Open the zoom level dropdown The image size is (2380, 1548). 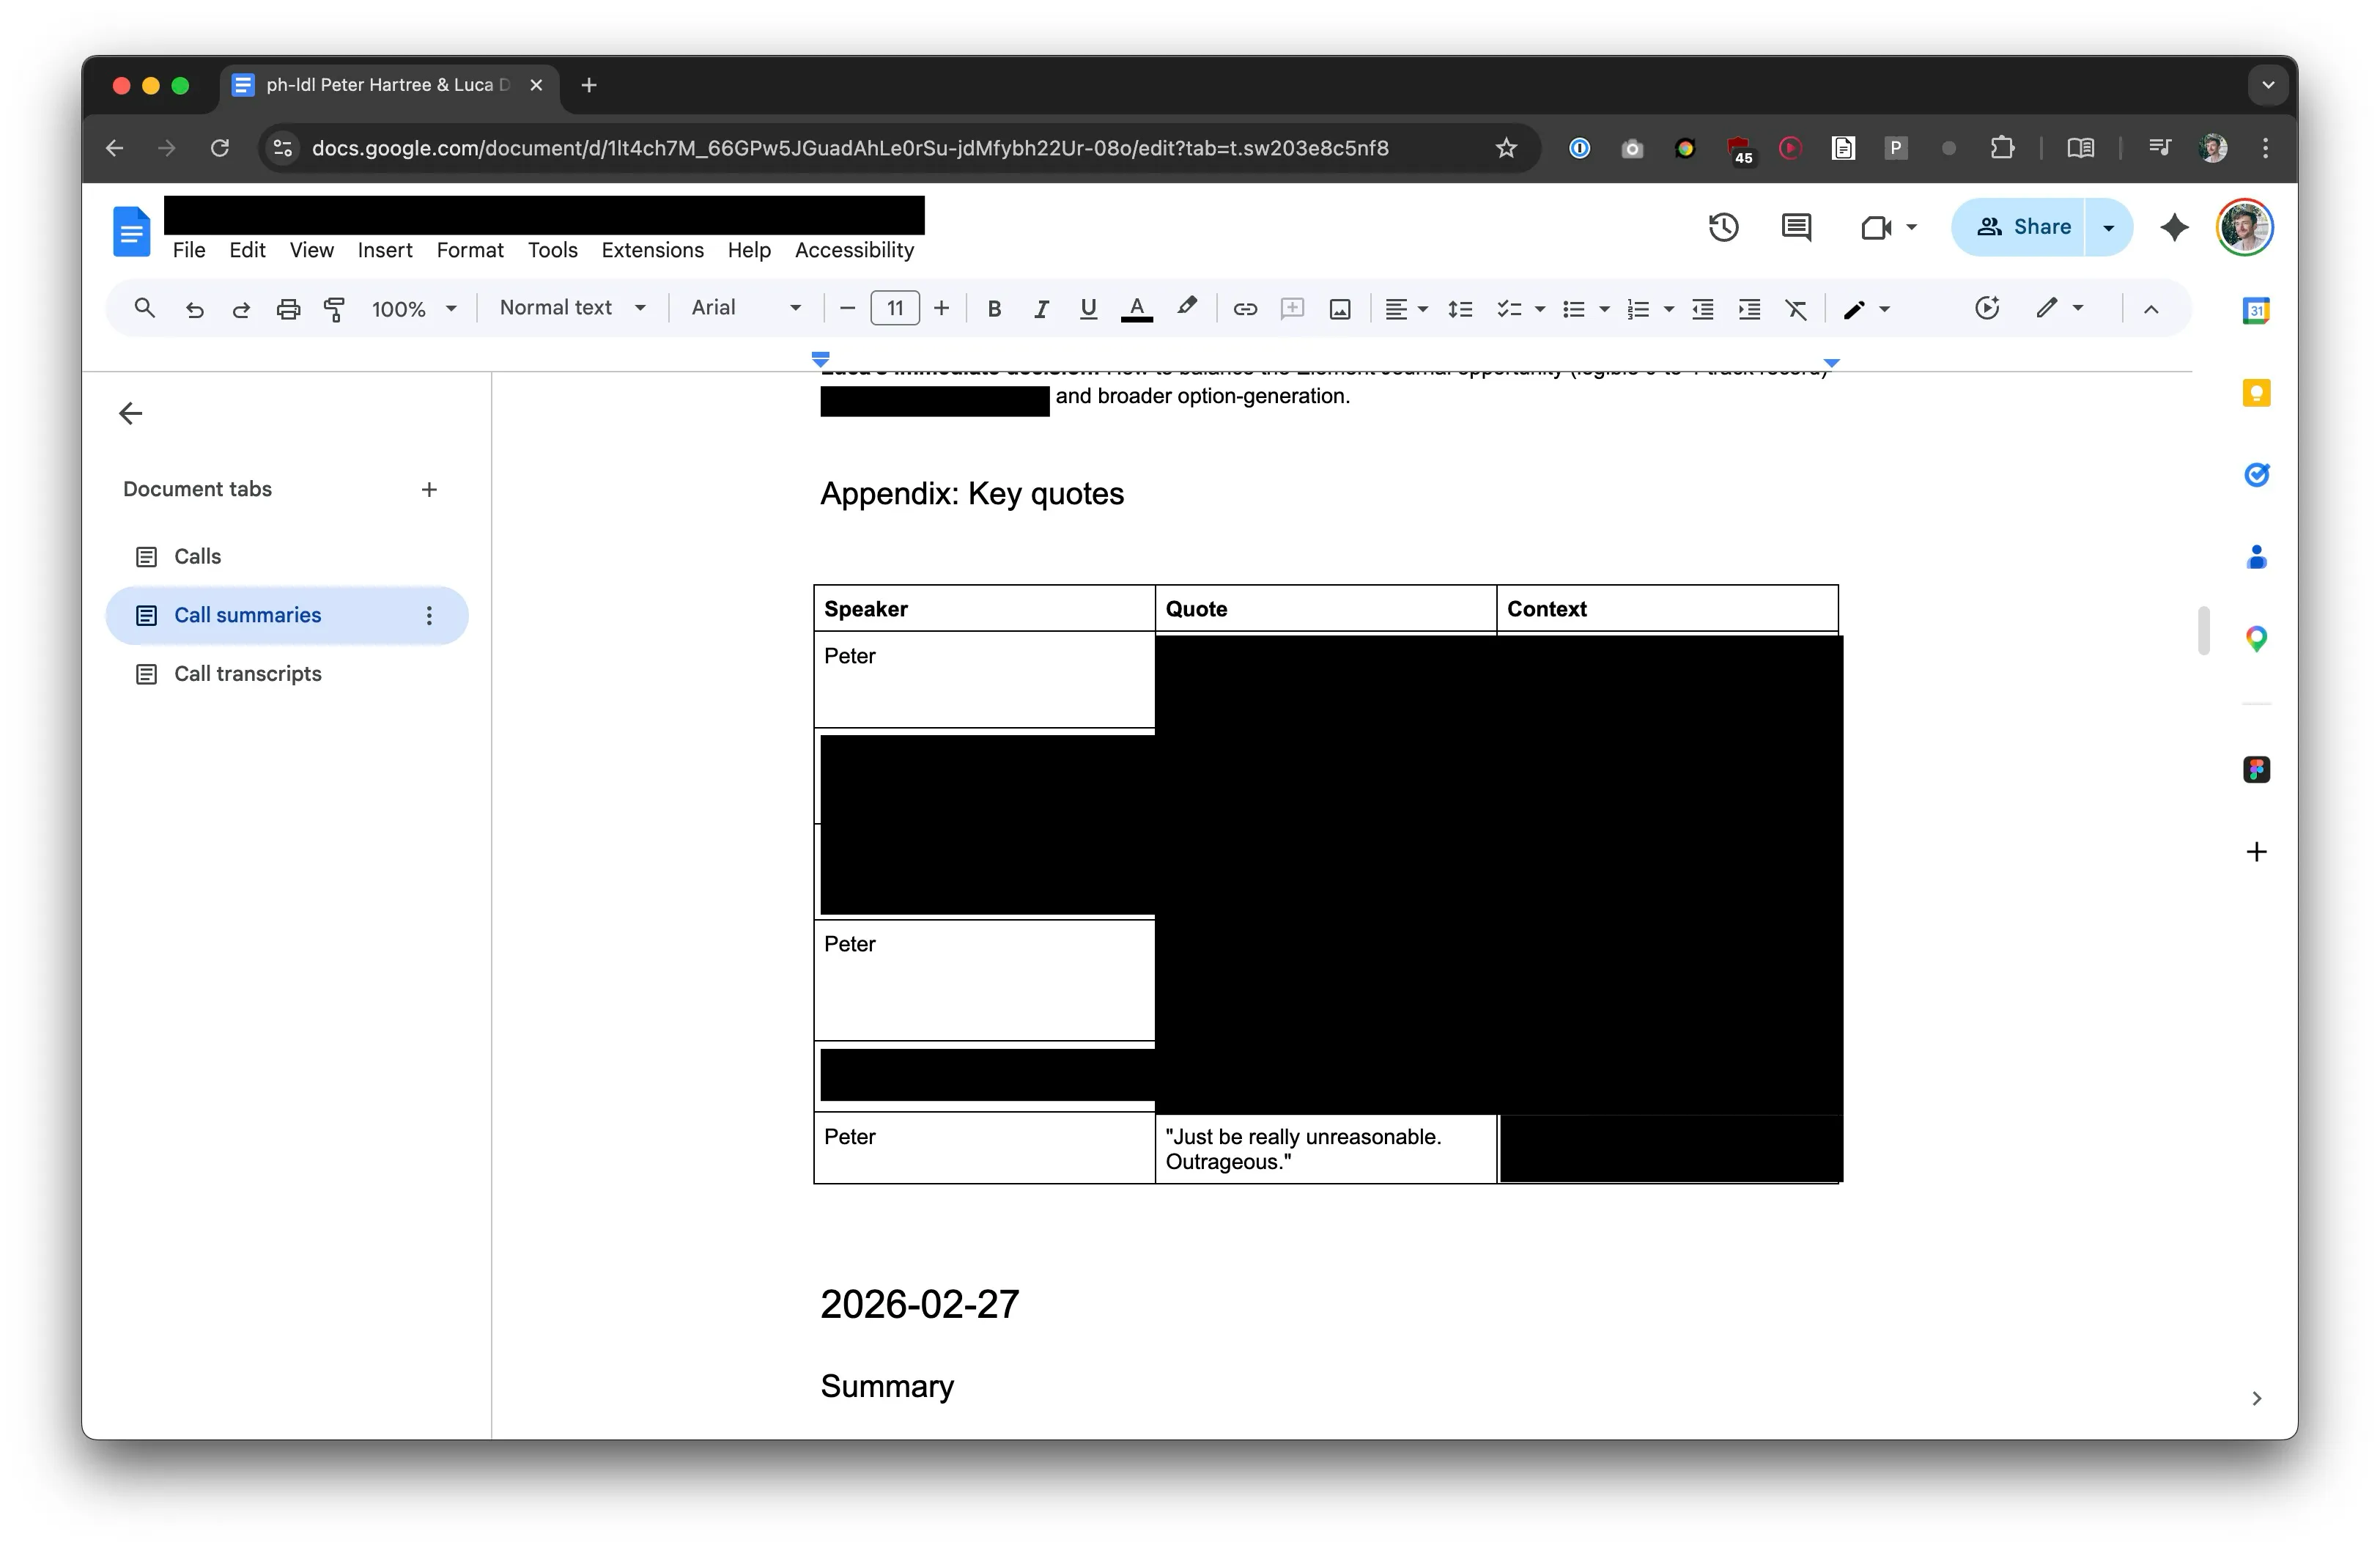click(x=414, y=308)
